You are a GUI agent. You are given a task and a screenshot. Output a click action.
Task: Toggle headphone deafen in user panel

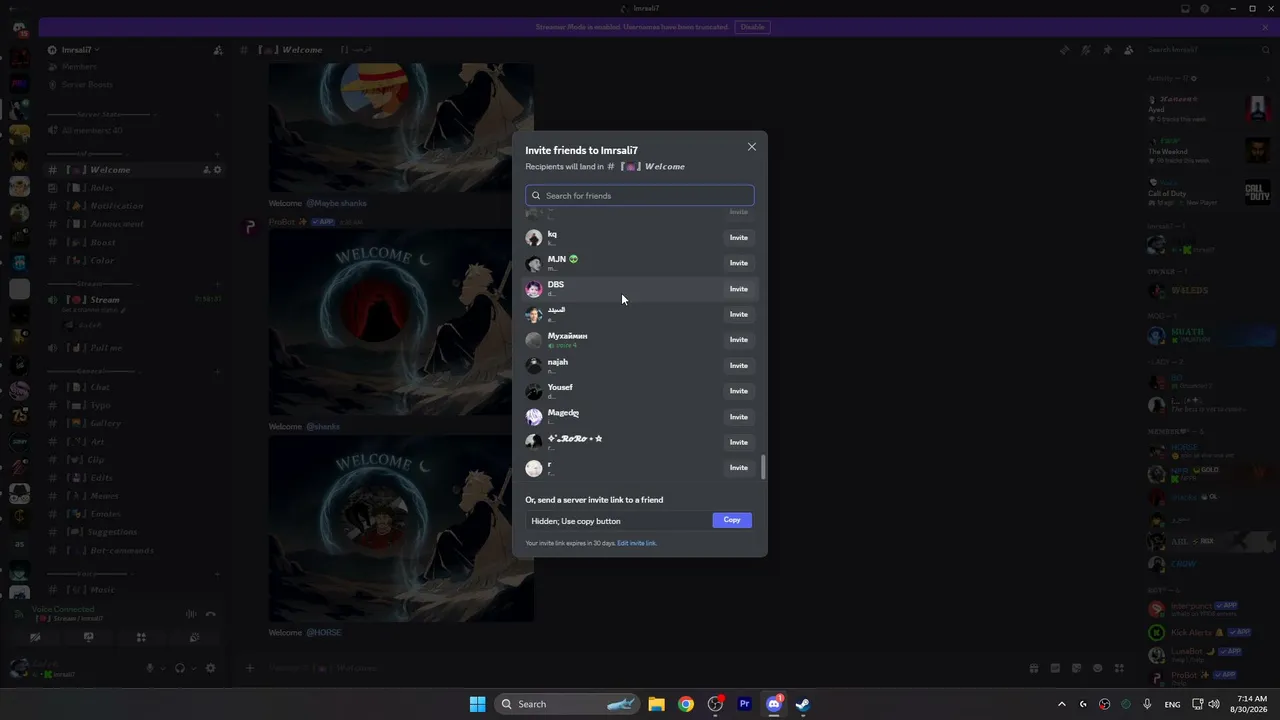click(180, 668)
